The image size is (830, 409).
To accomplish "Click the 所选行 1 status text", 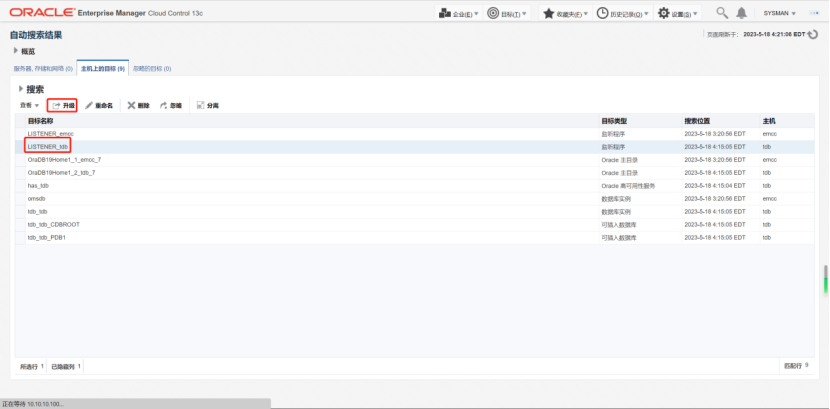I will tap(32, 366).
